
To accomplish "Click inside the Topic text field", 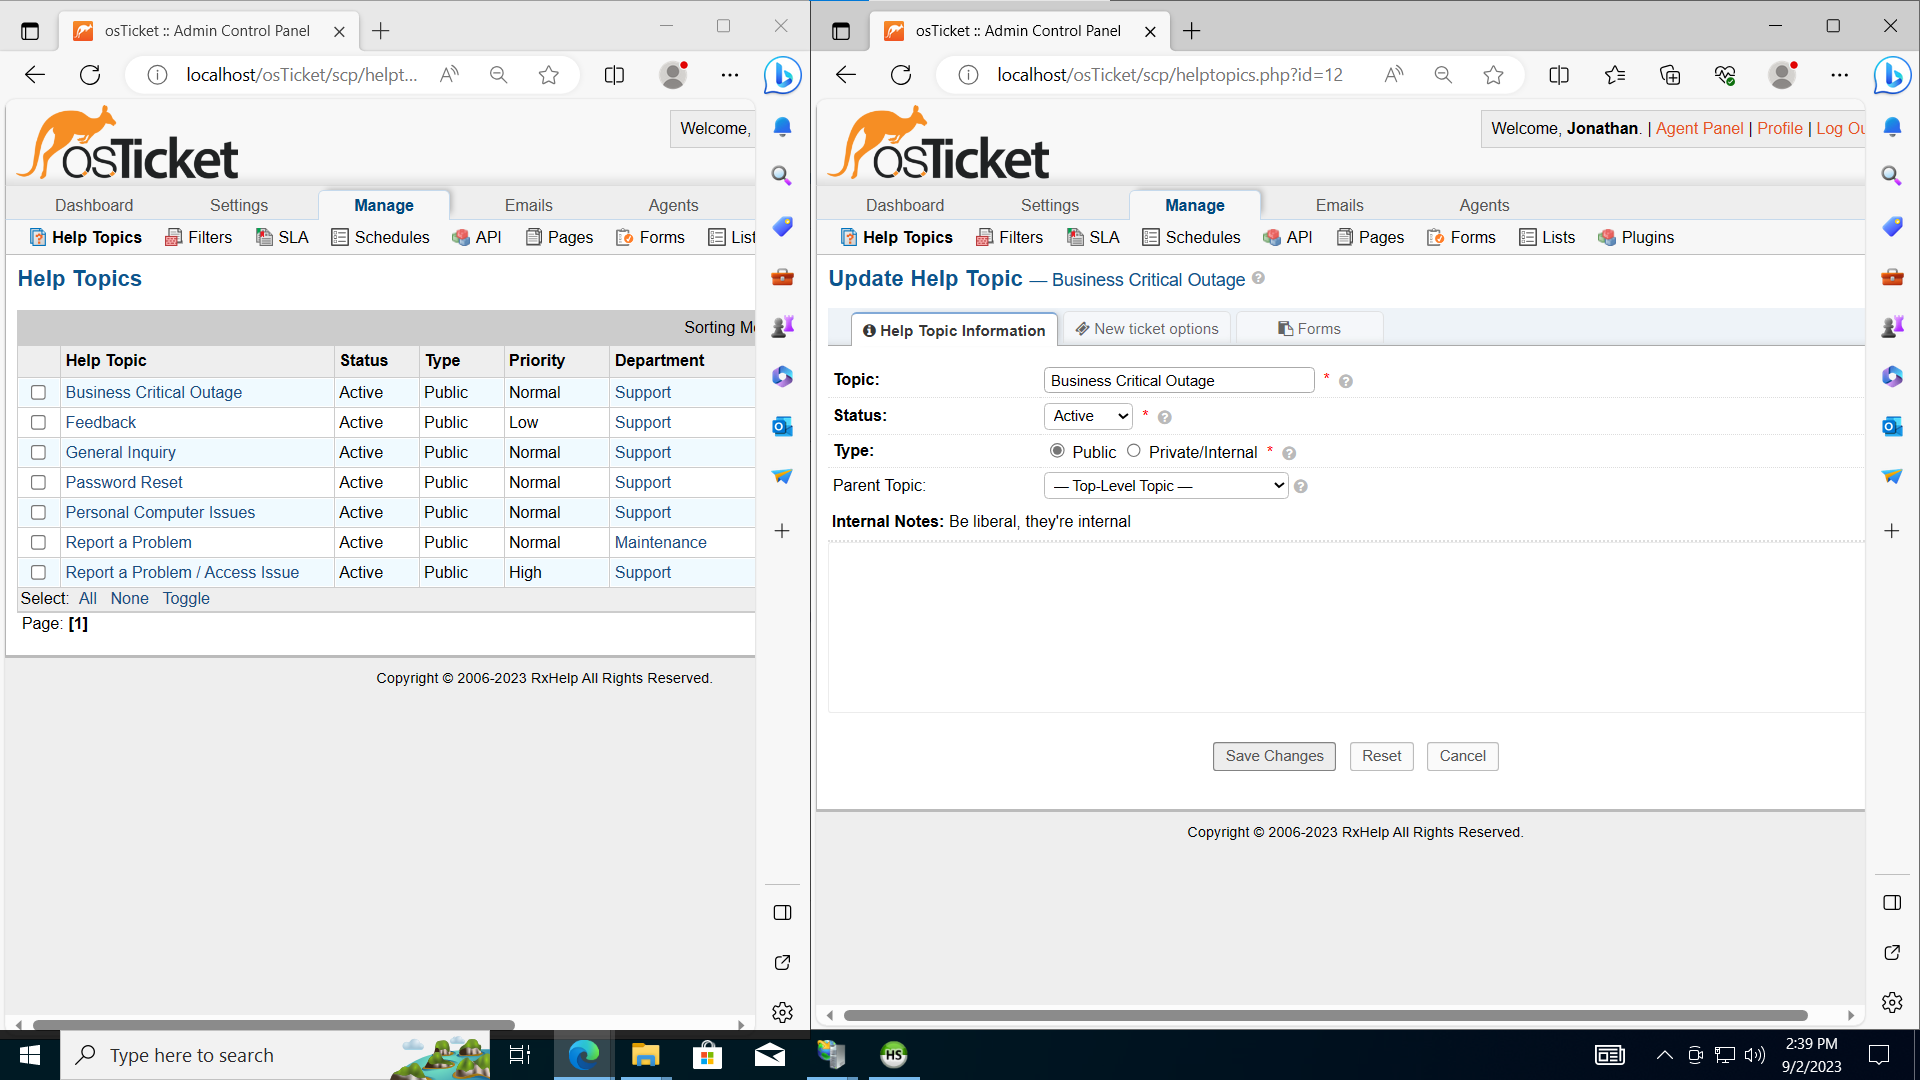I will coord(1178,380).
